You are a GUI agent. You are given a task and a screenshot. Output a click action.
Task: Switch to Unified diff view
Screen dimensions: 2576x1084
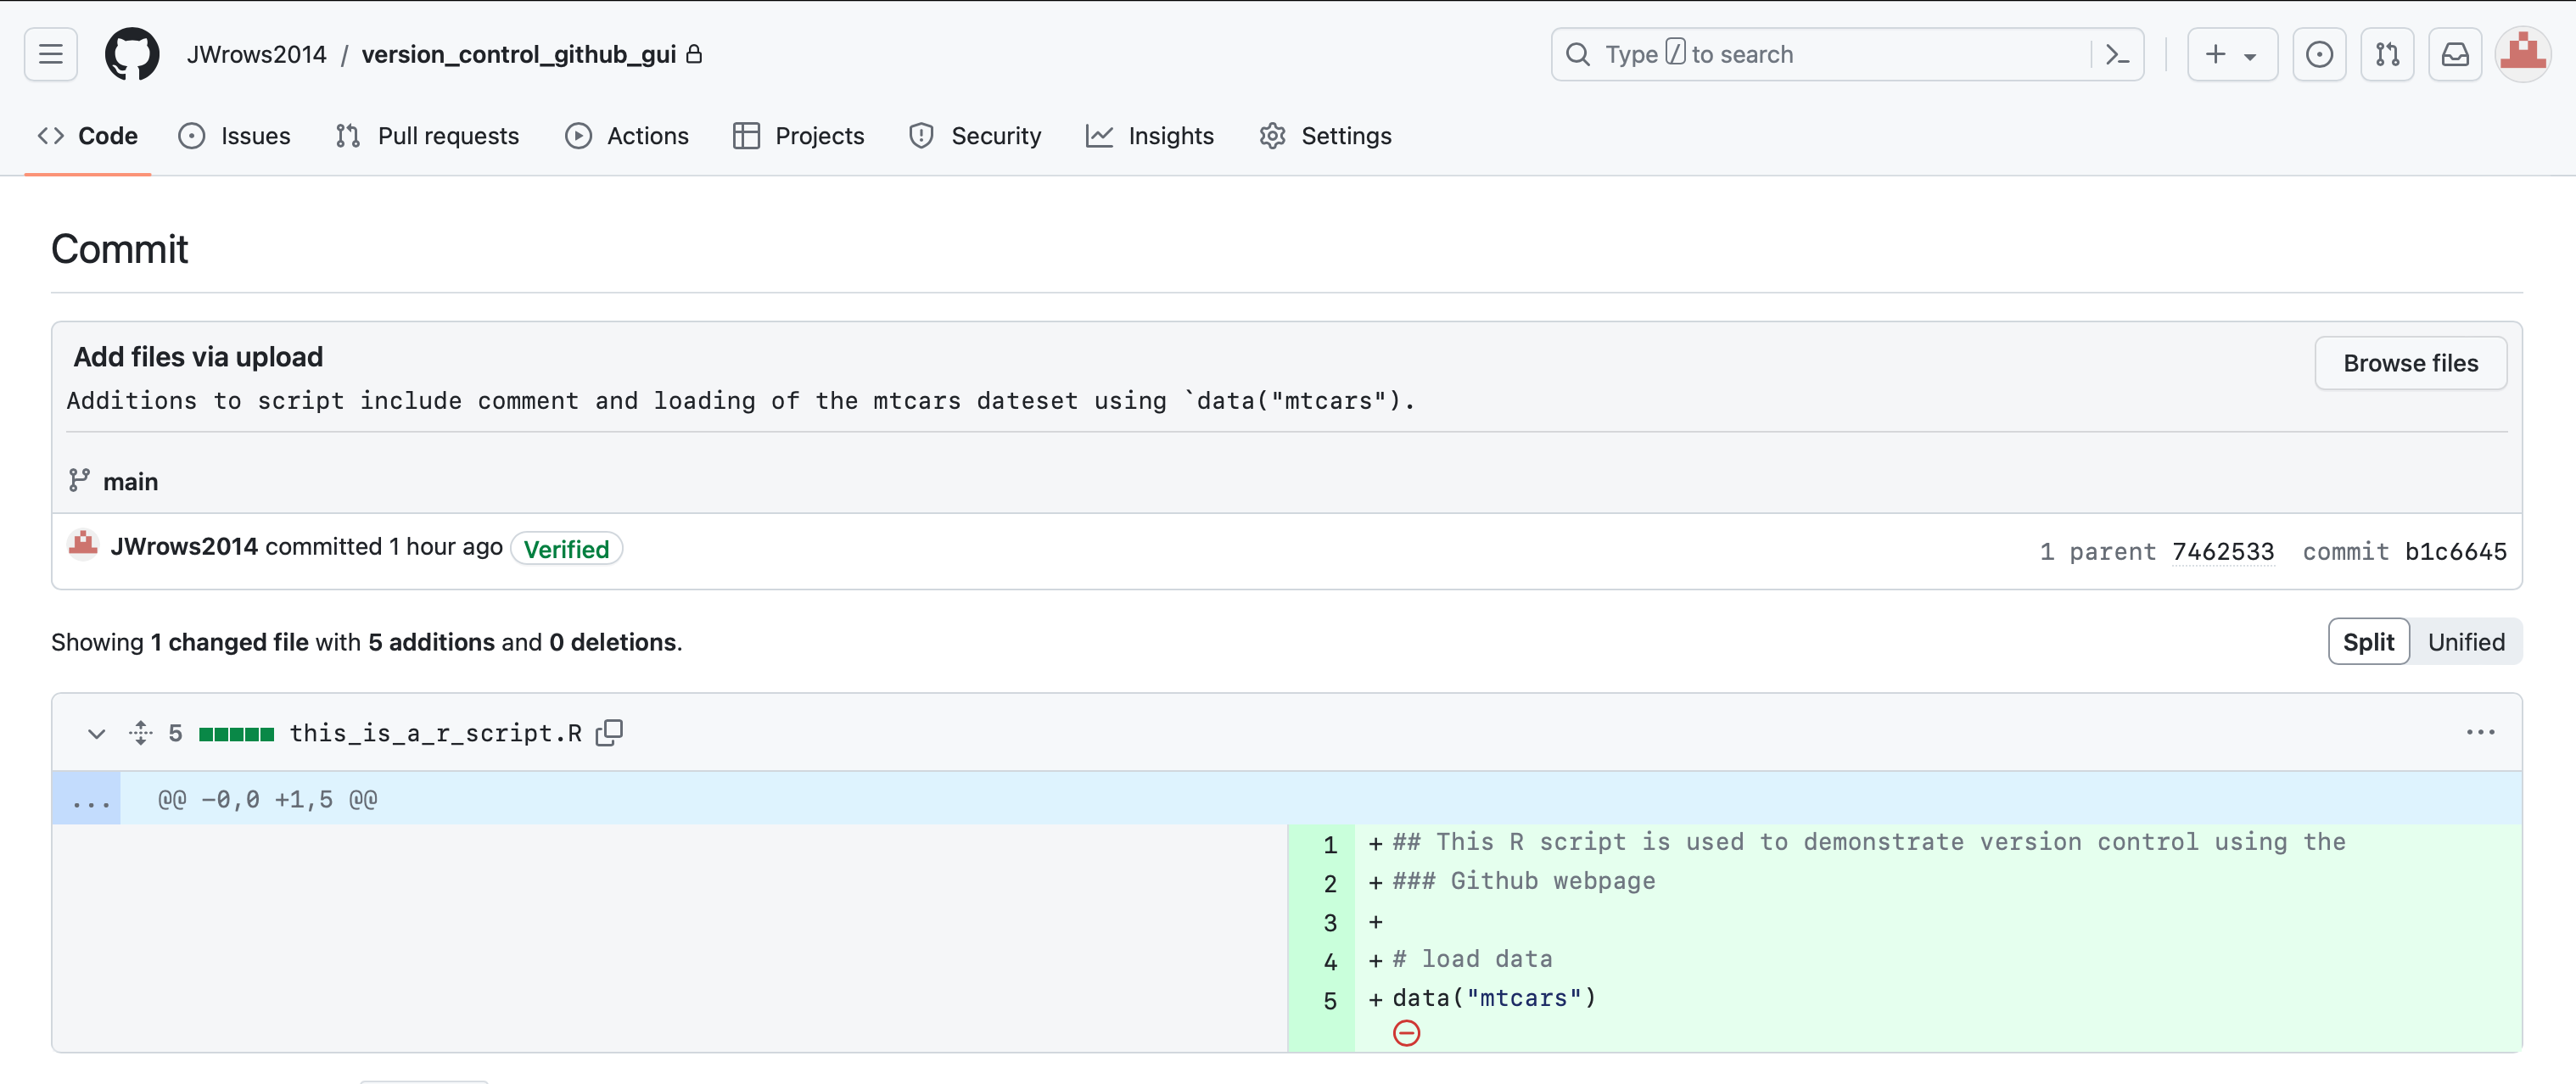pyautogui.click(x=2465, y=642)
